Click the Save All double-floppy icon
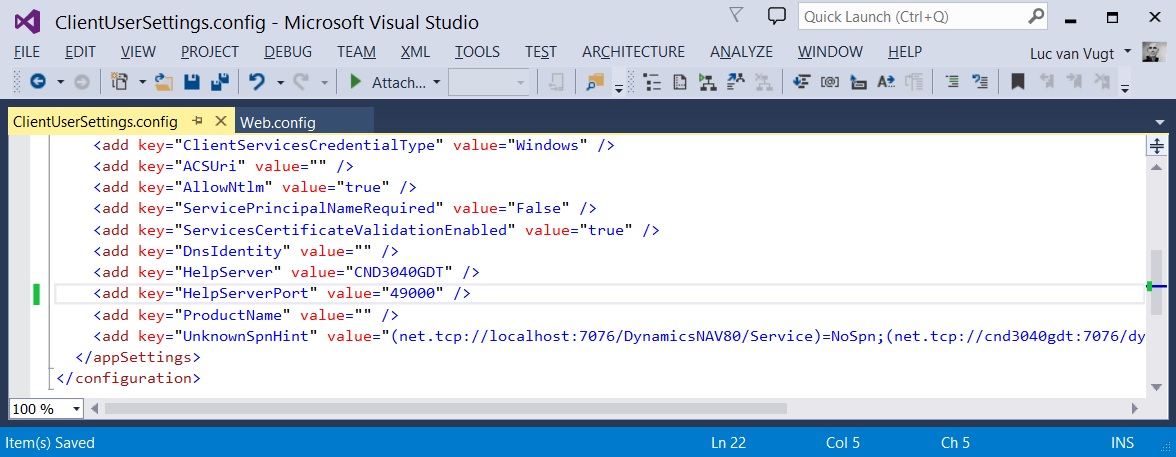 click(220, 82)
